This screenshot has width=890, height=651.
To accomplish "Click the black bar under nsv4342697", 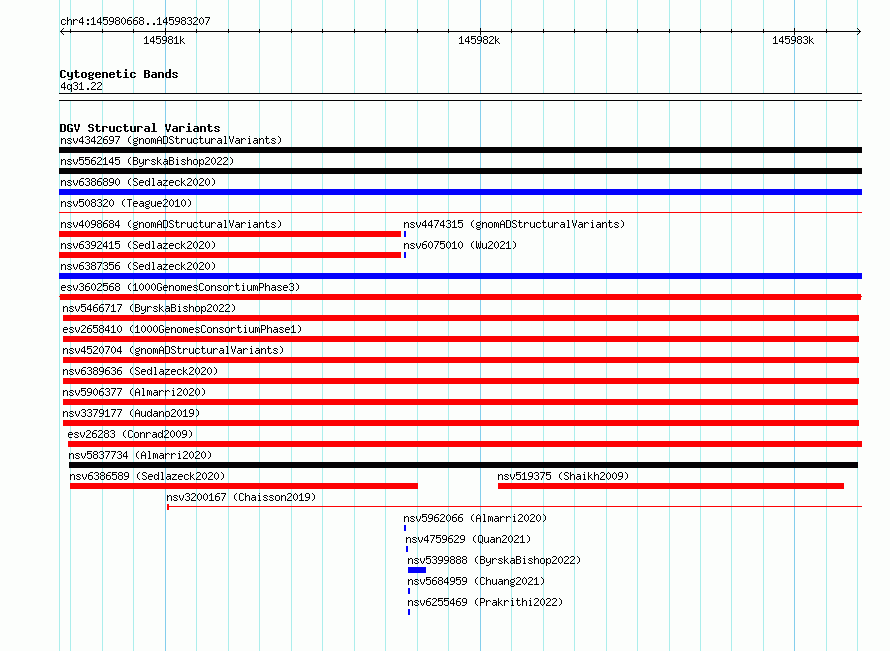I will (460, 150).
